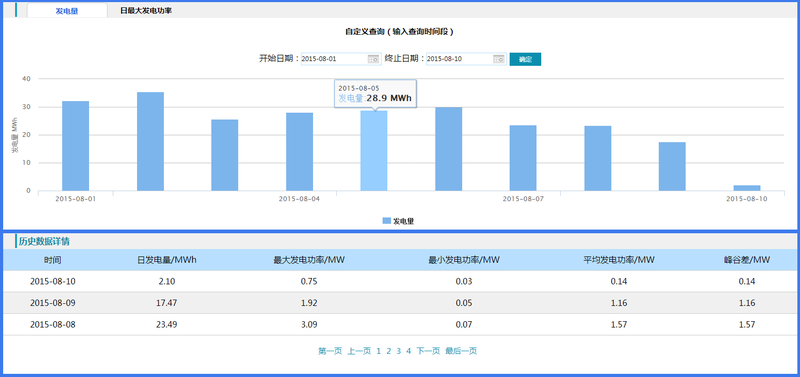
Task: Click the 23.49 daily generation value
Action: (167, 324)
